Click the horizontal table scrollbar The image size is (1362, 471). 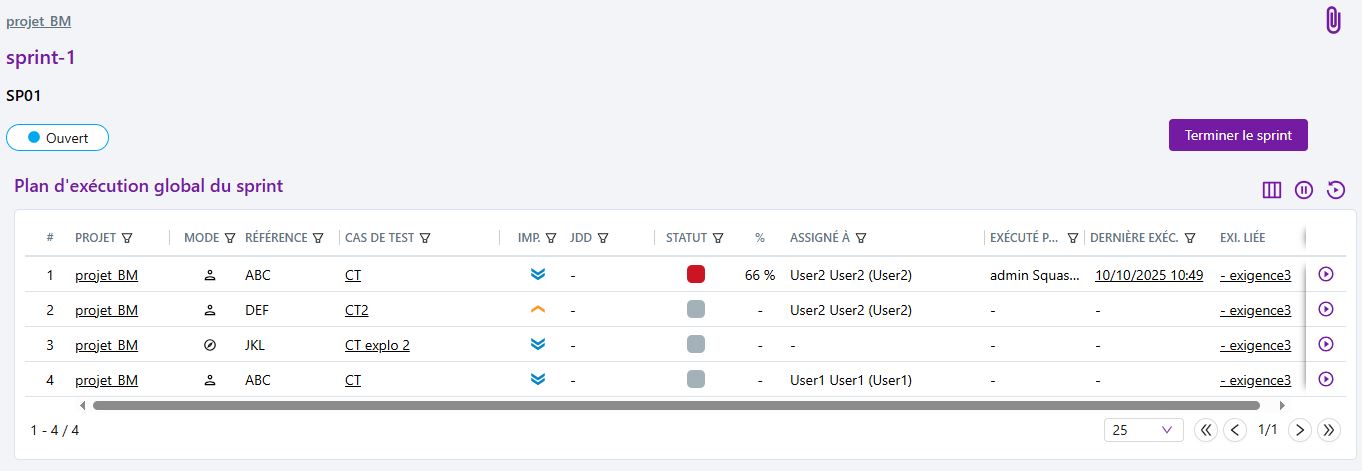pyautogui.click(x=675, y=405)
